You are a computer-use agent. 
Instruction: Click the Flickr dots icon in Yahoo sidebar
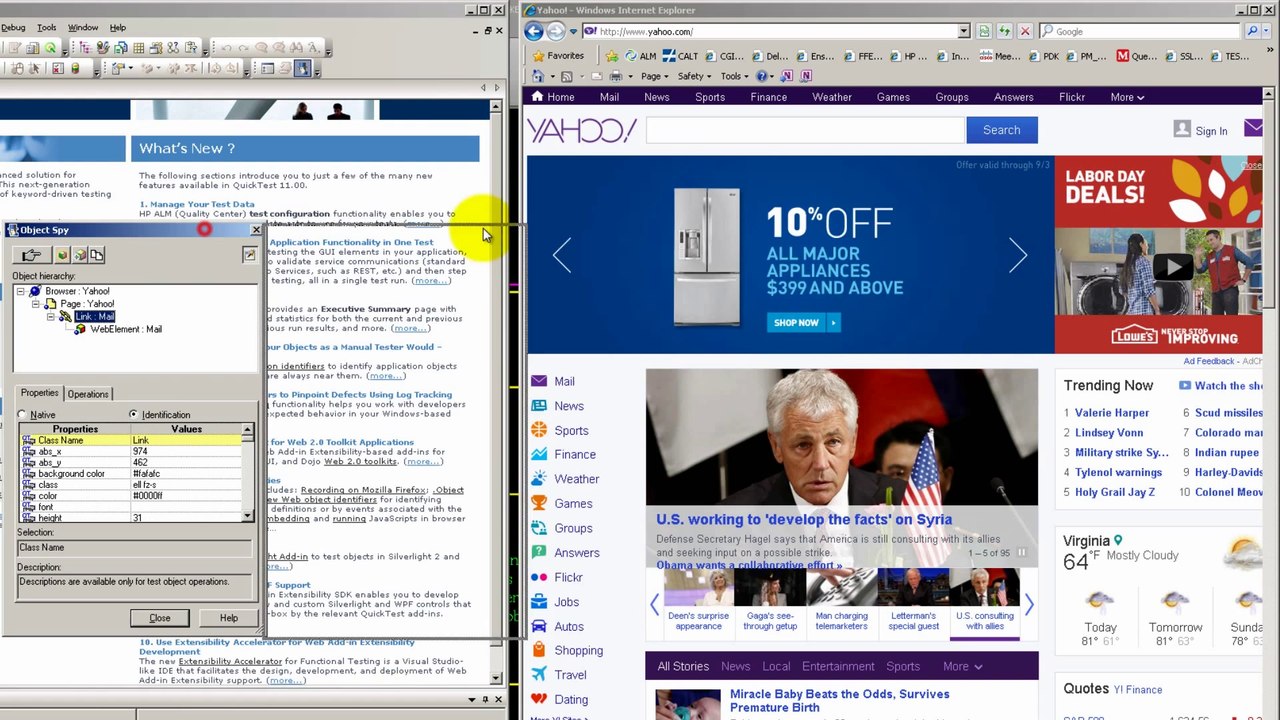tap(539, 577)
